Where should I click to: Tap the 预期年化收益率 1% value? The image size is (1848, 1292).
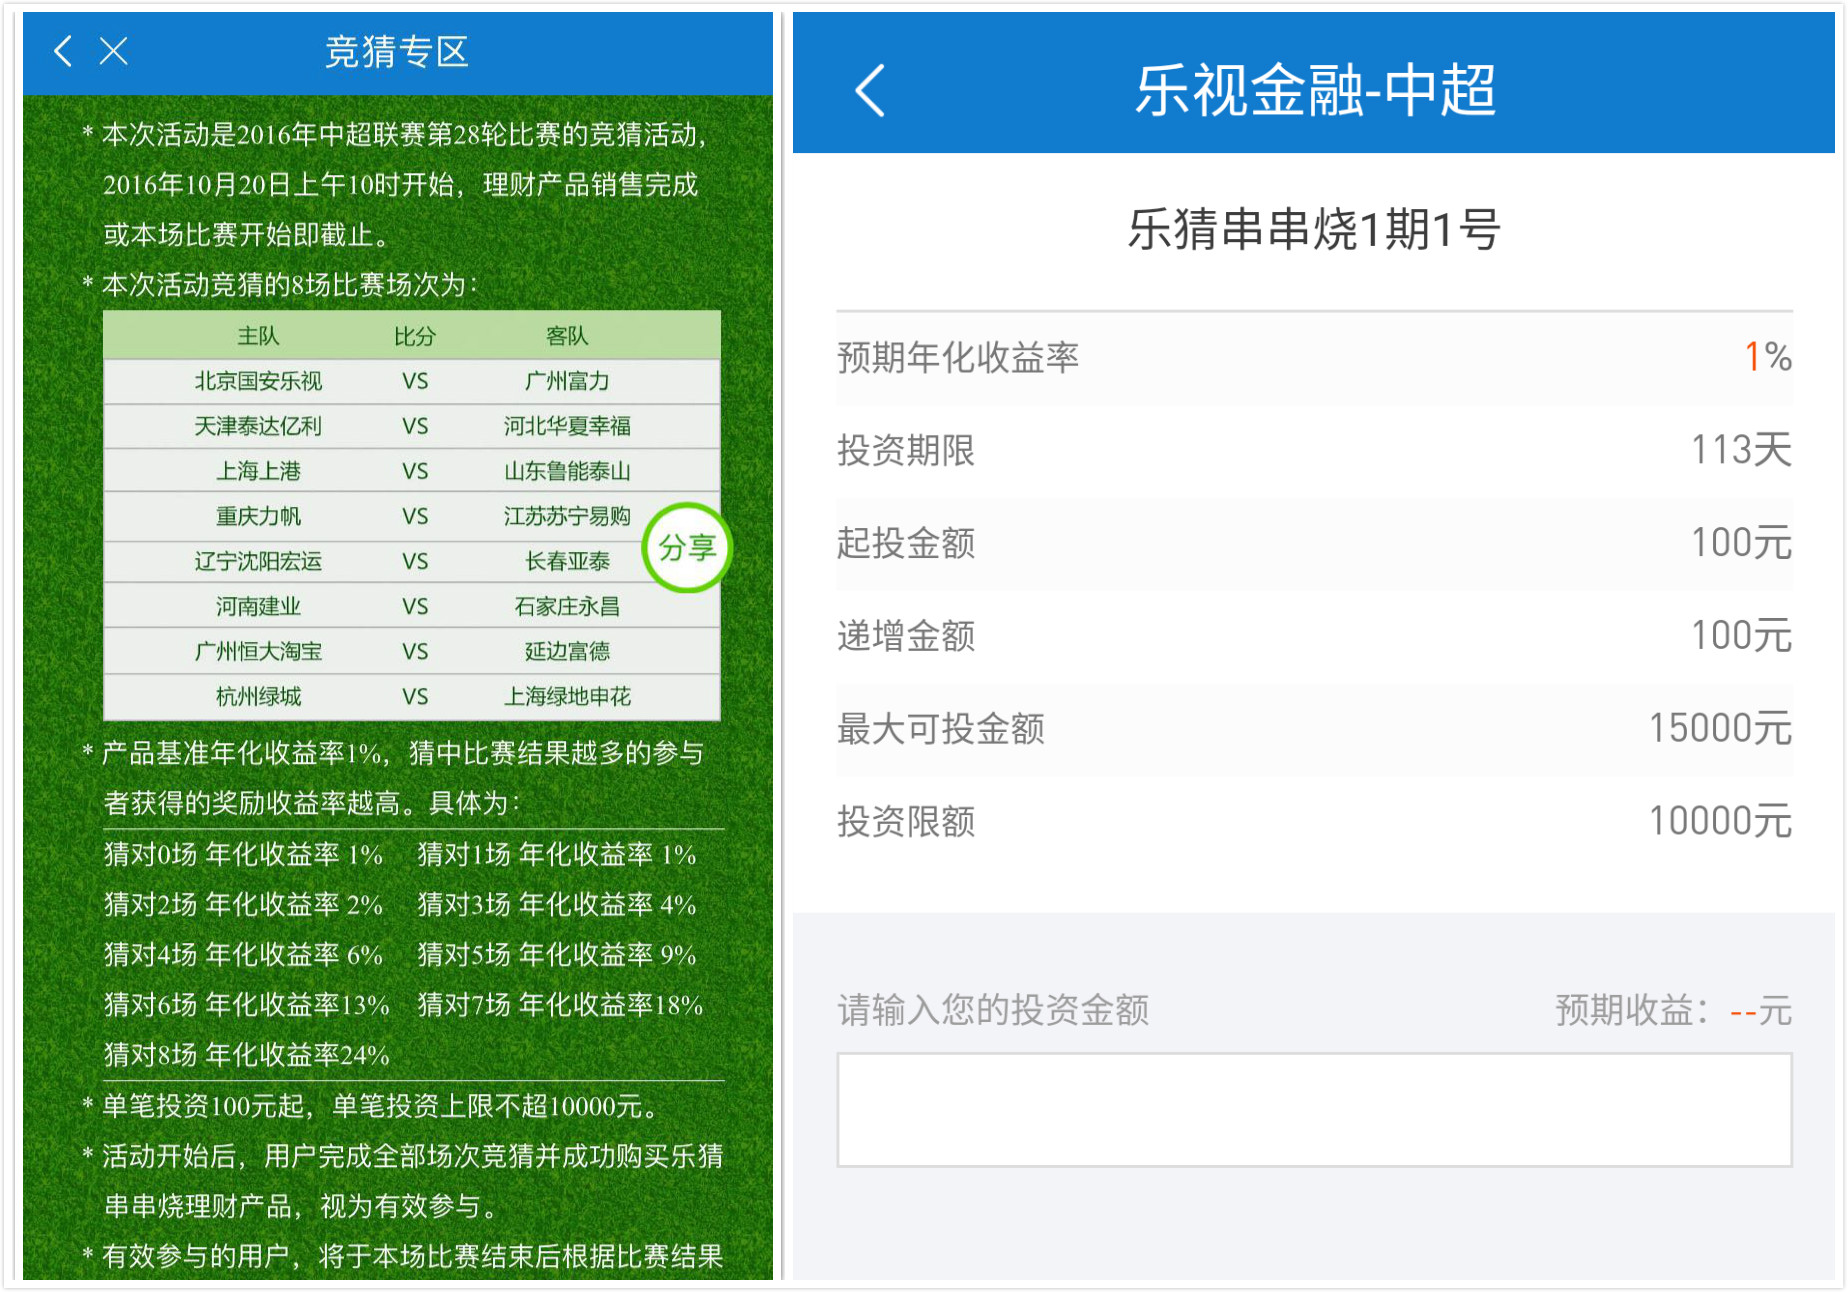coord(1766,356)
